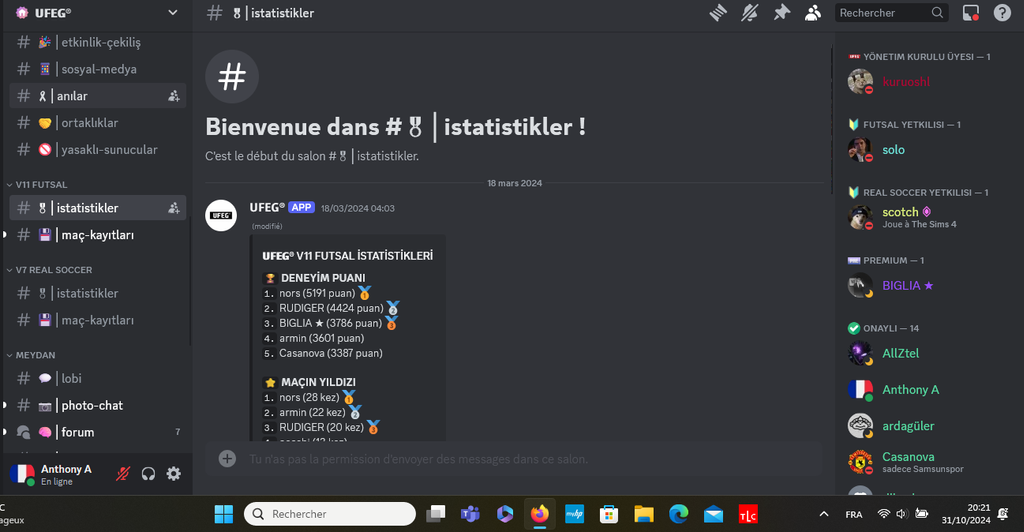1024x532 pixels.
Task: Toggle channel notification mute bell
Action: point(749,13)
